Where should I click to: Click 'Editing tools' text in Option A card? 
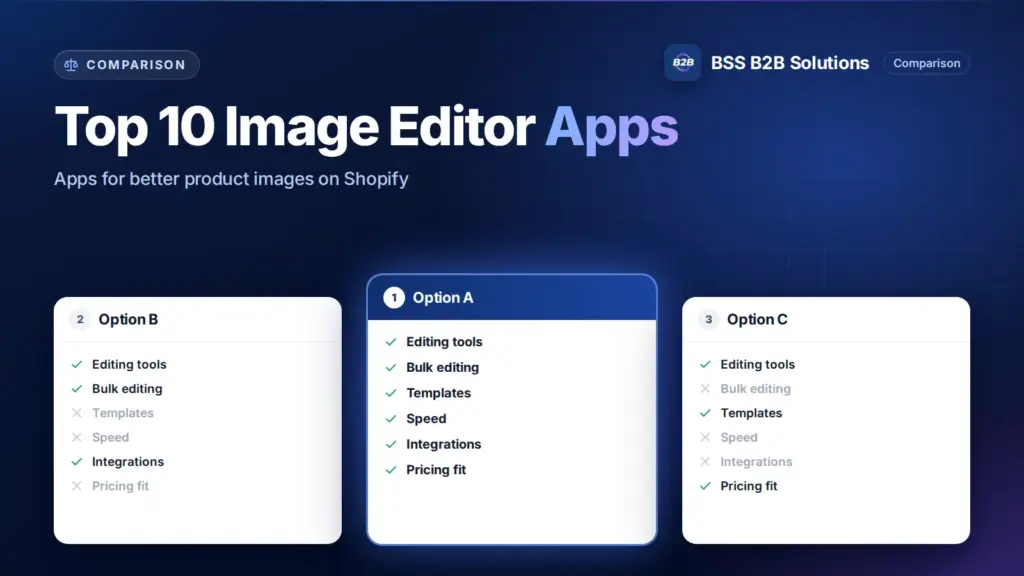point(444,342)
